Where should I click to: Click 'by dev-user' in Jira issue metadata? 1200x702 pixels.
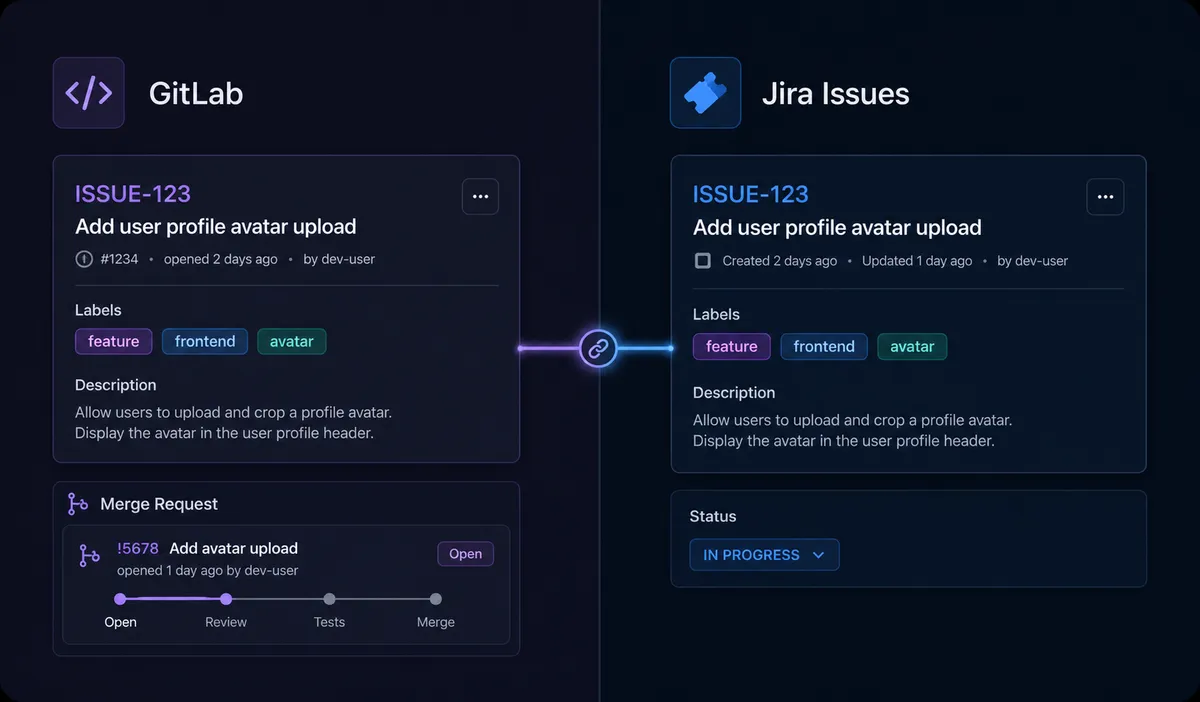1033,261
